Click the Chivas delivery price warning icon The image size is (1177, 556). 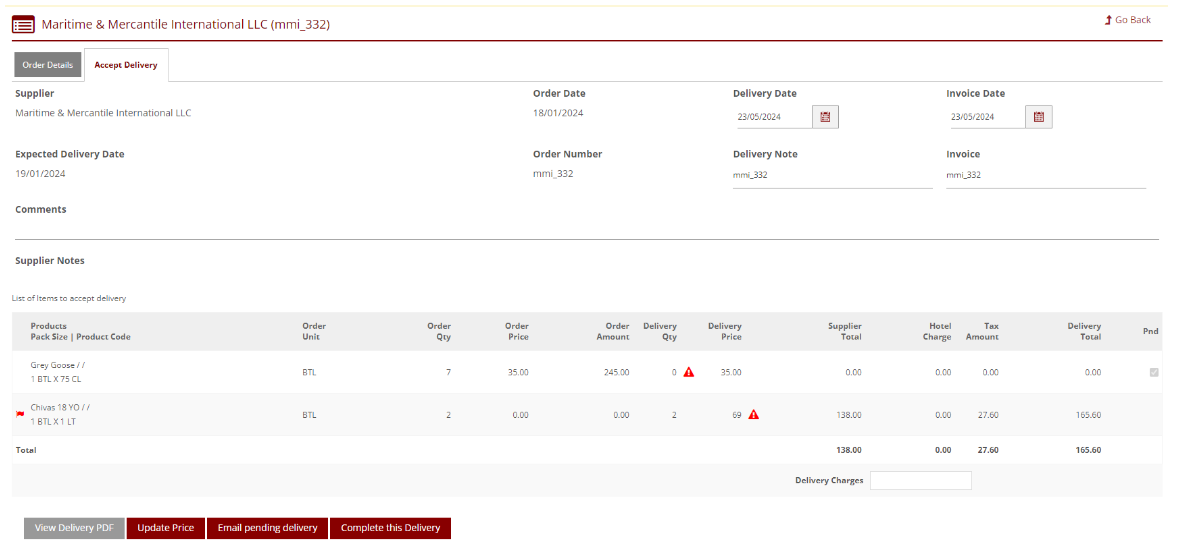pos(754,414)
